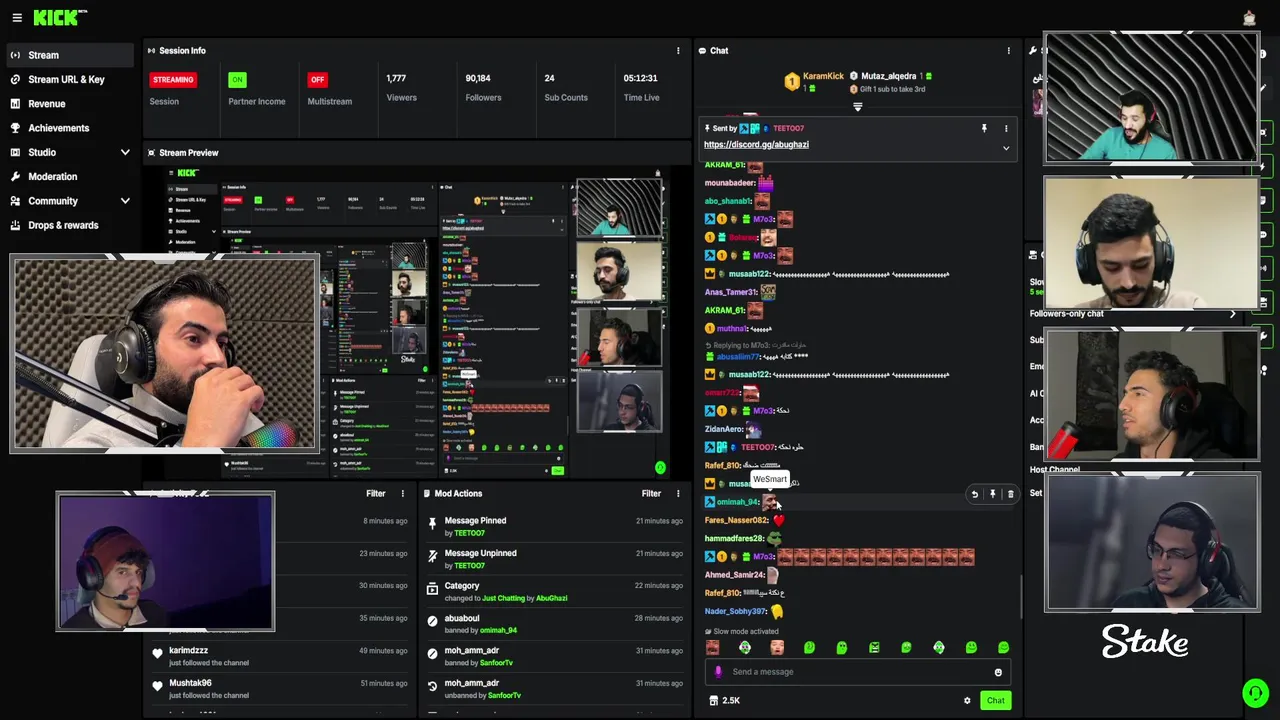Viewport: 1280px width, 720px height.
Task: Reply to omimah_94's message
Action: pyautogui.click(x=975, y=494)
